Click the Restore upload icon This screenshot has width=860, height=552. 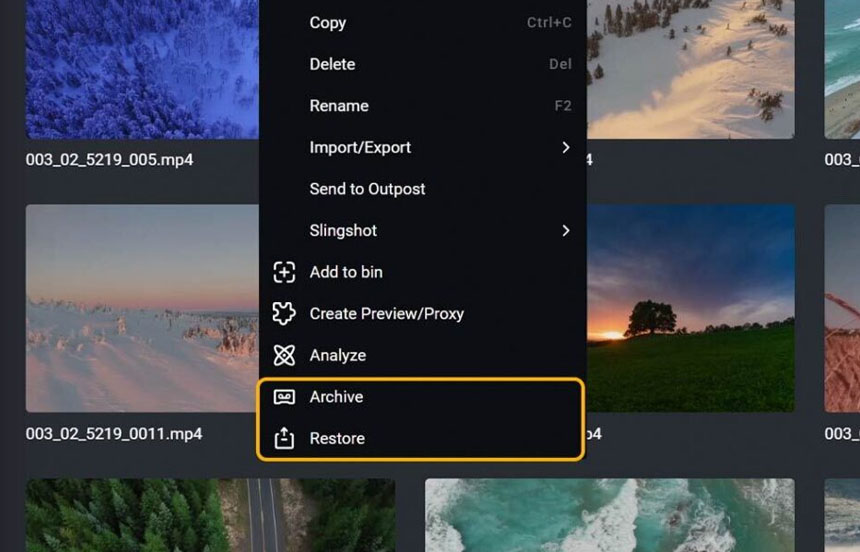point(284,439)
